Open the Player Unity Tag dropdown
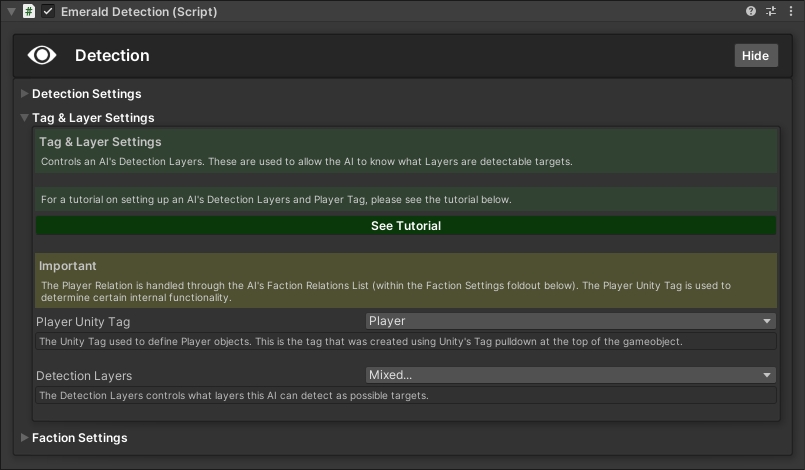The image size is (805, 470). click(570, 321)
